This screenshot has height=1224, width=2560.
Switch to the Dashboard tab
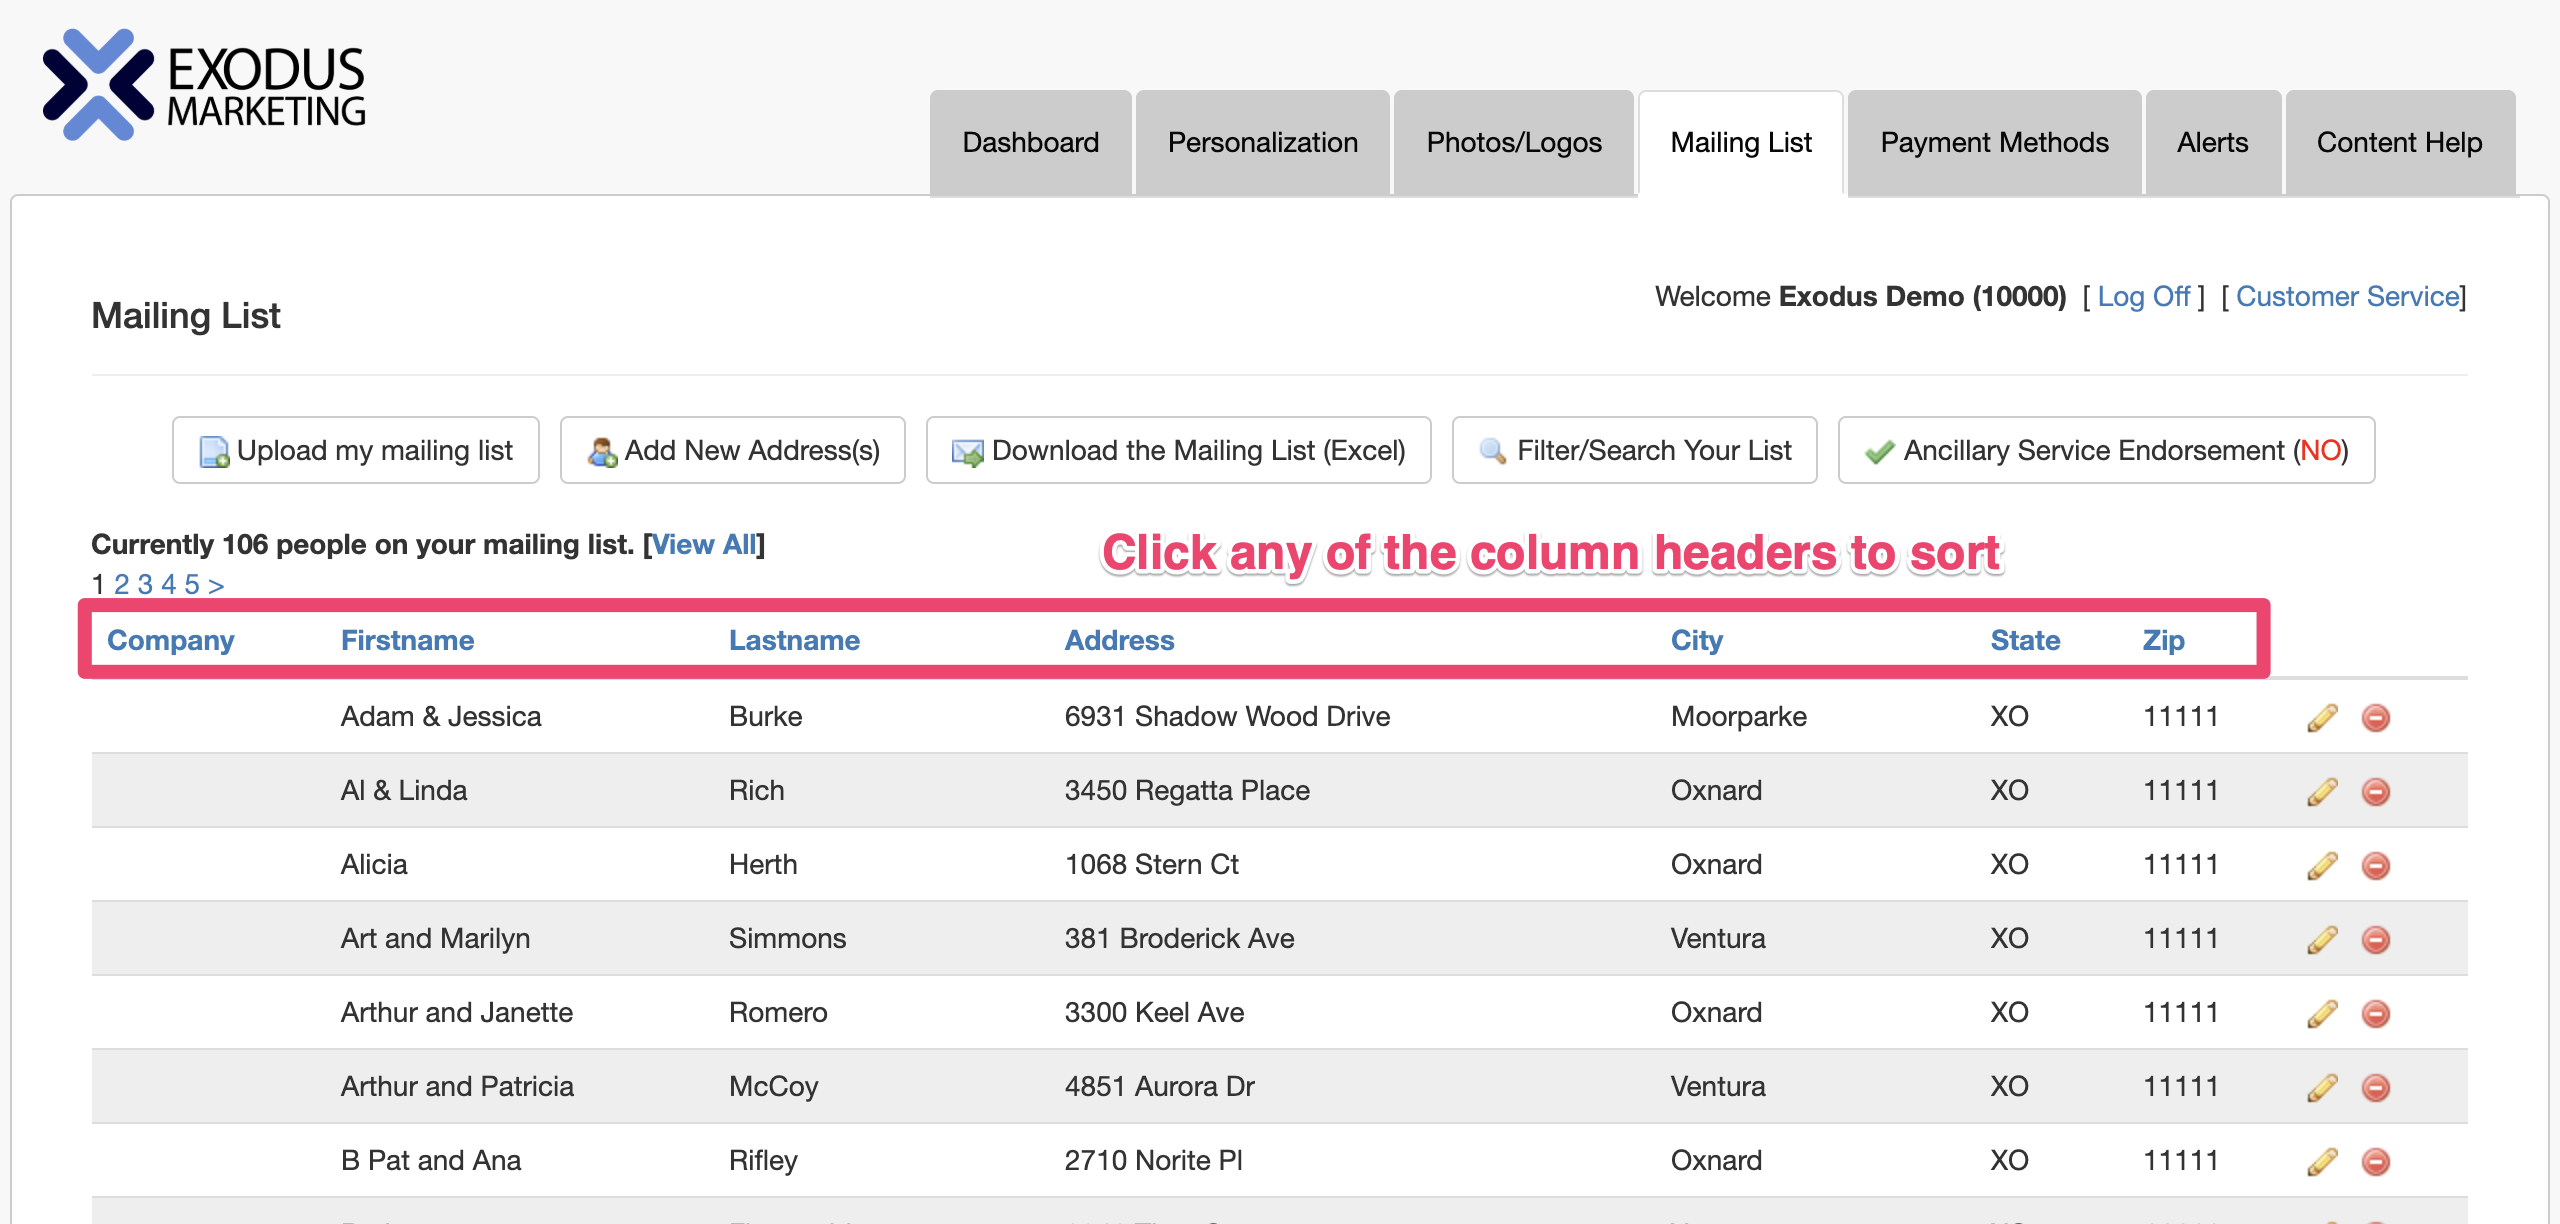1030,143
